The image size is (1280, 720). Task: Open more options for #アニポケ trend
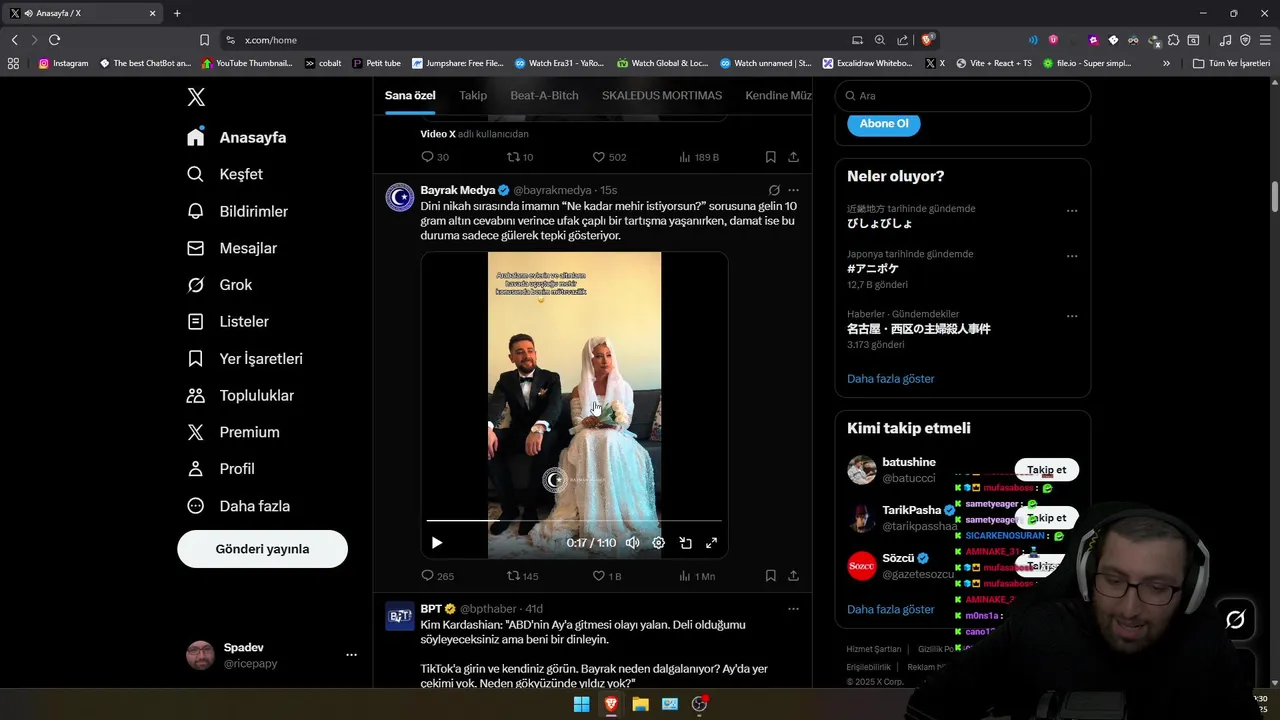(1072, 256)
